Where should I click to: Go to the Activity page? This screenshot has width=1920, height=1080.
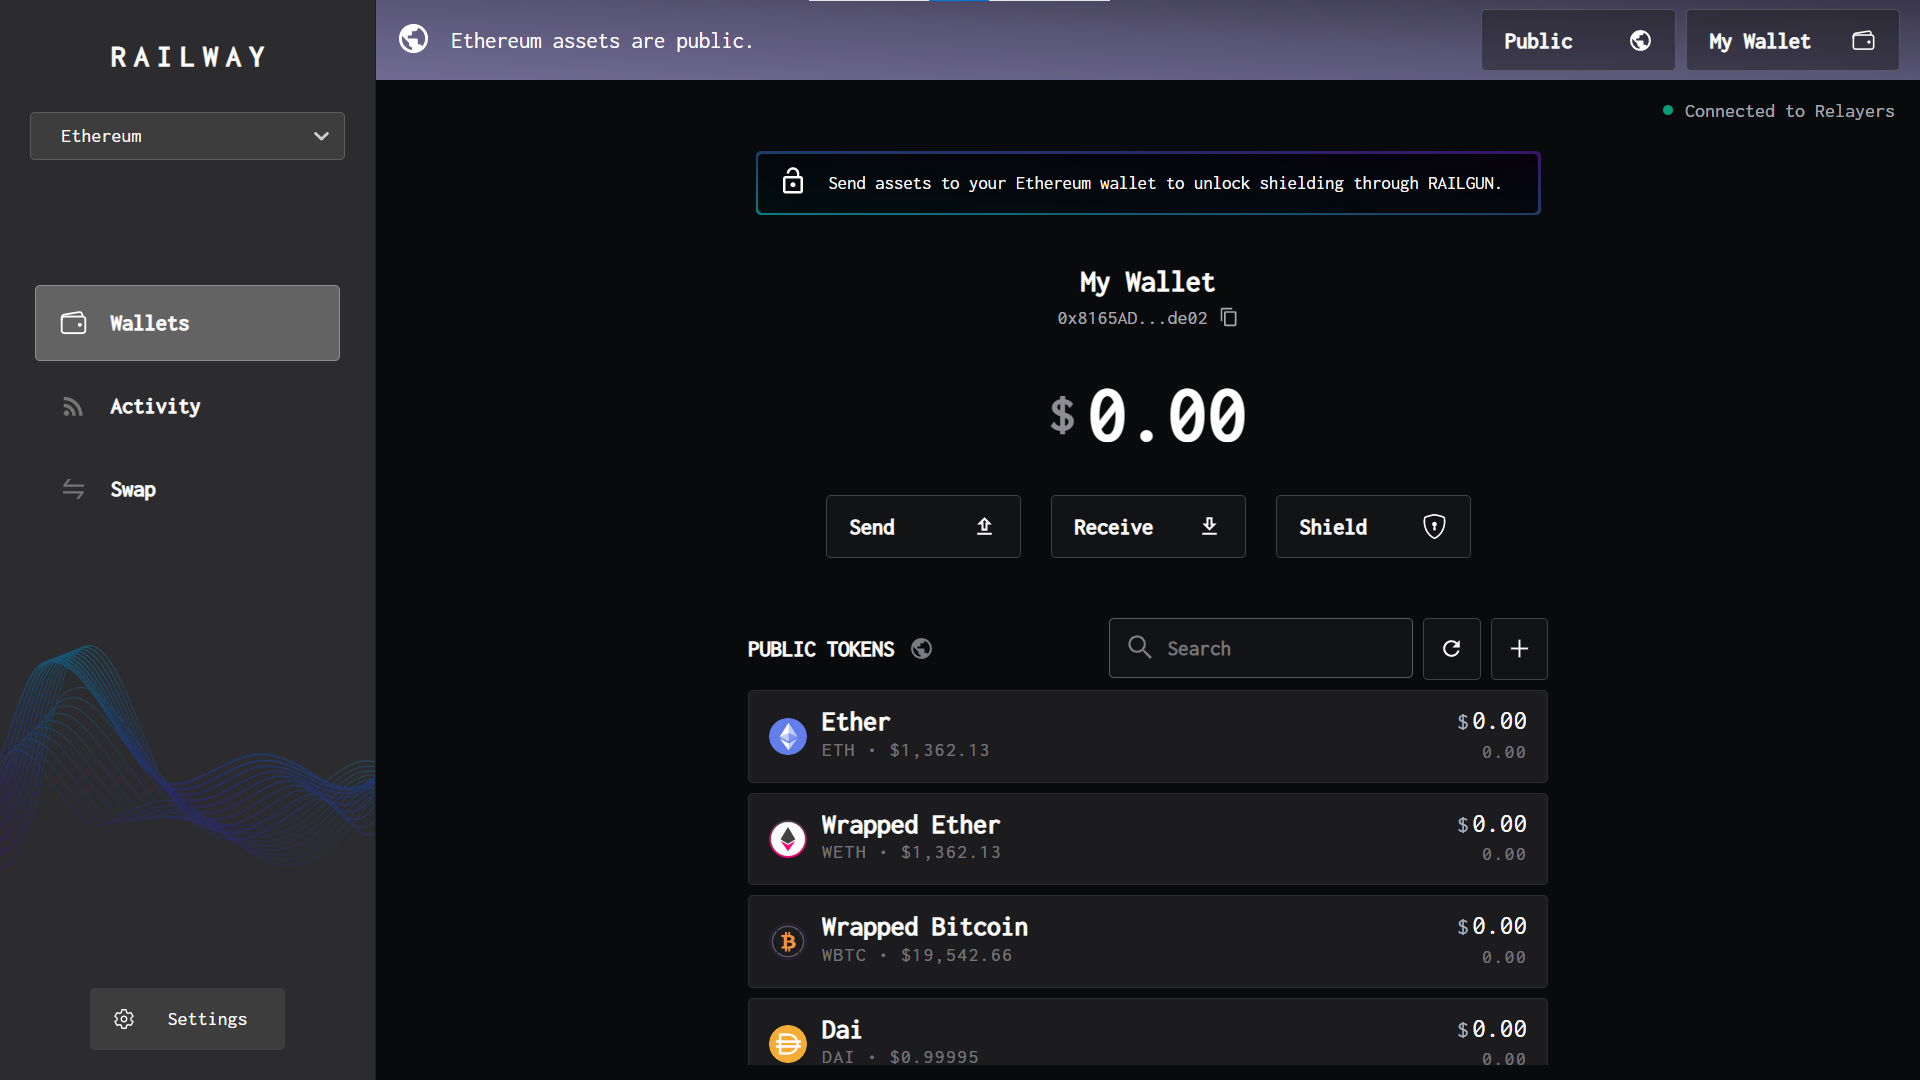coord(155,406)
